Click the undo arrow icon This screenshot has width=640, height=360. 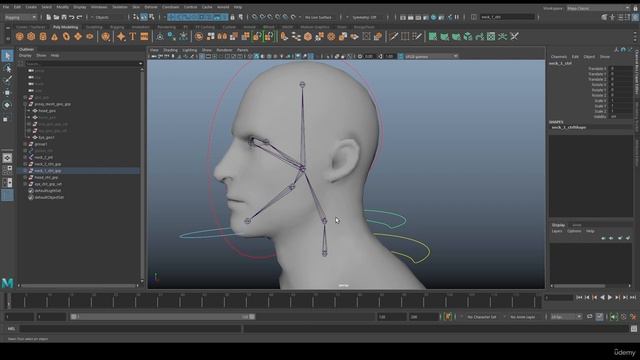click(72, 17)
